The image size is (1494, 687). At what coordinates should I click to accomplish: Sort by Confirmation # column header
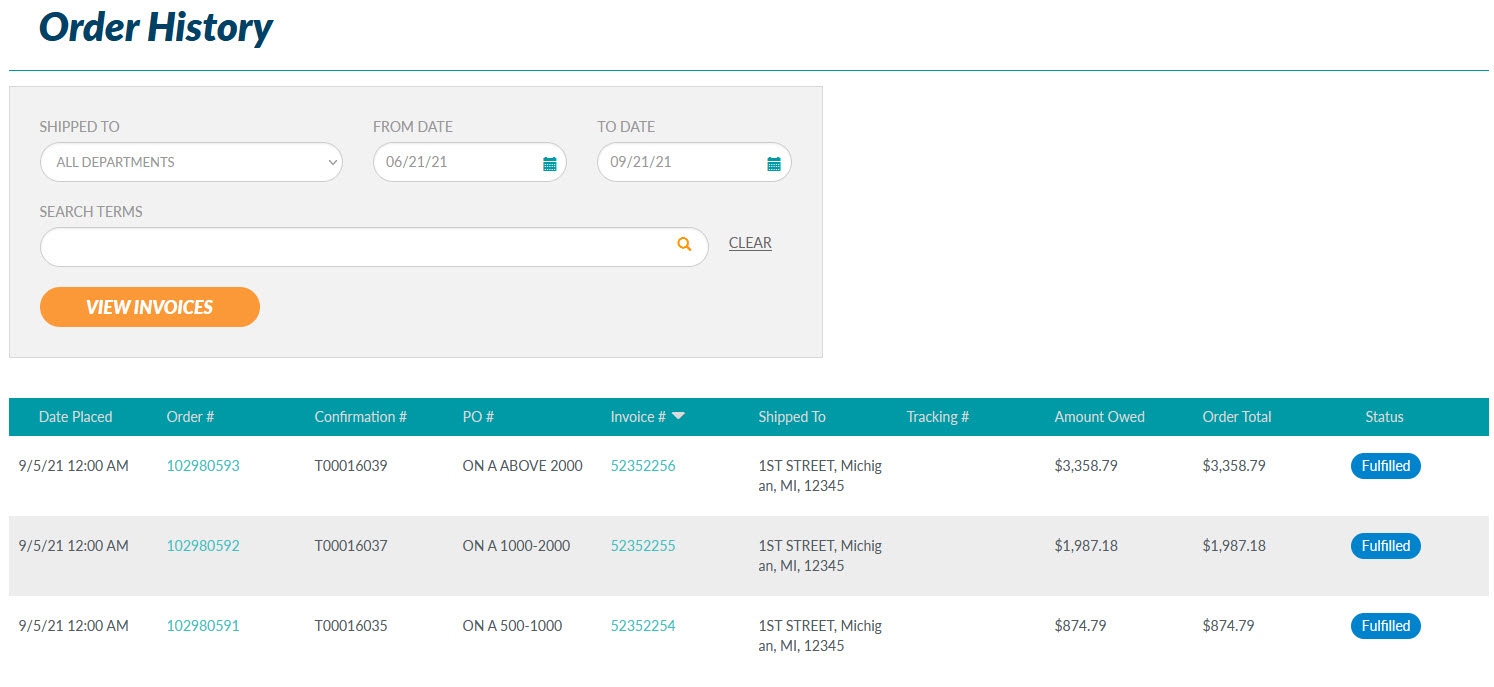(x=360, y=417)
